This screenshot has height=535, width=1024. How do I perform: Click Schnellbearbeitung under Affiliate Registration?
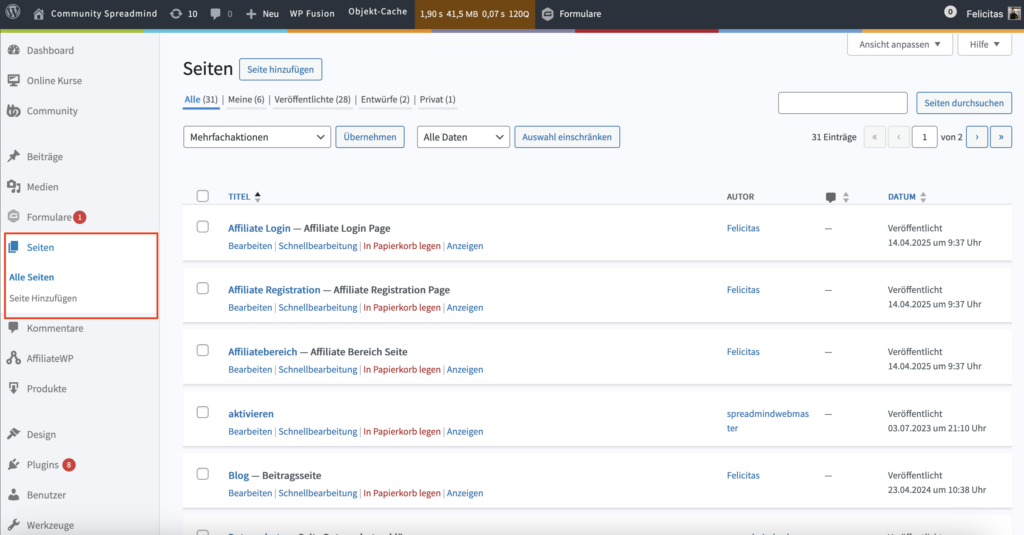(x=317, y=308)
